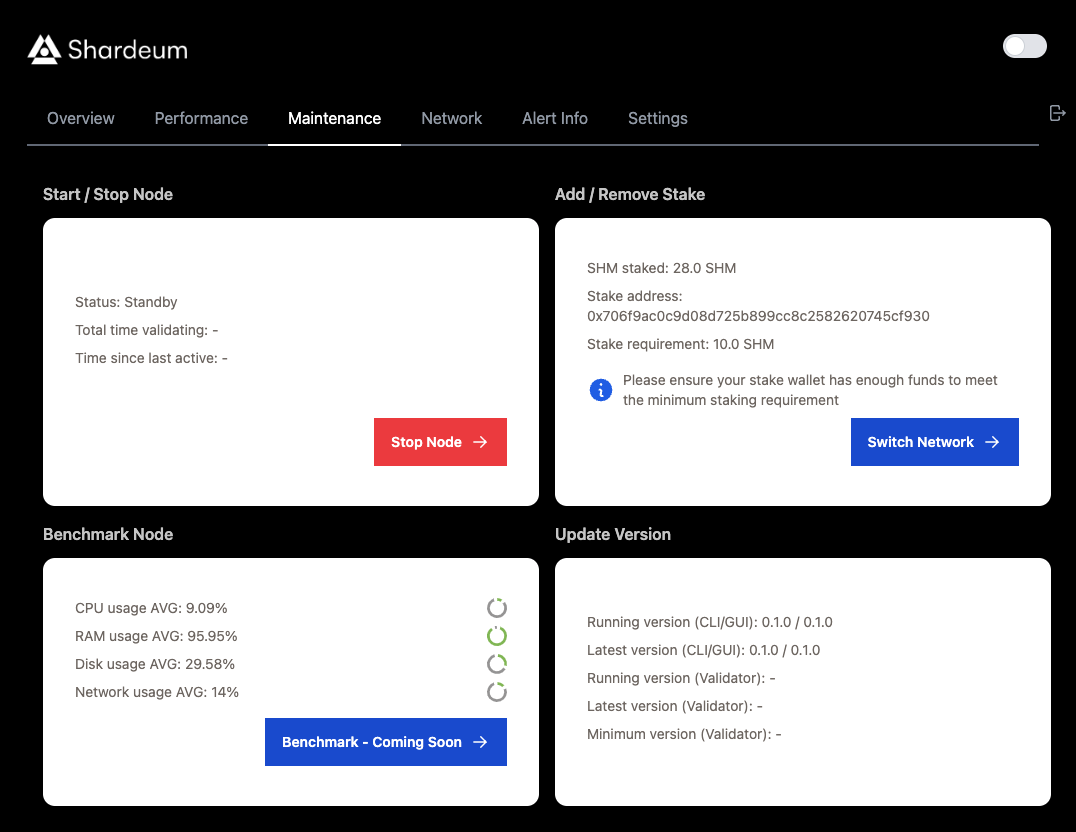Image resolution: width=1076 pixels, height=832 pixels.
Task: Click 'Latest version (CLI/GUI): 0.1.0 / 0.1.0'
Action: [x=703, y=650]
